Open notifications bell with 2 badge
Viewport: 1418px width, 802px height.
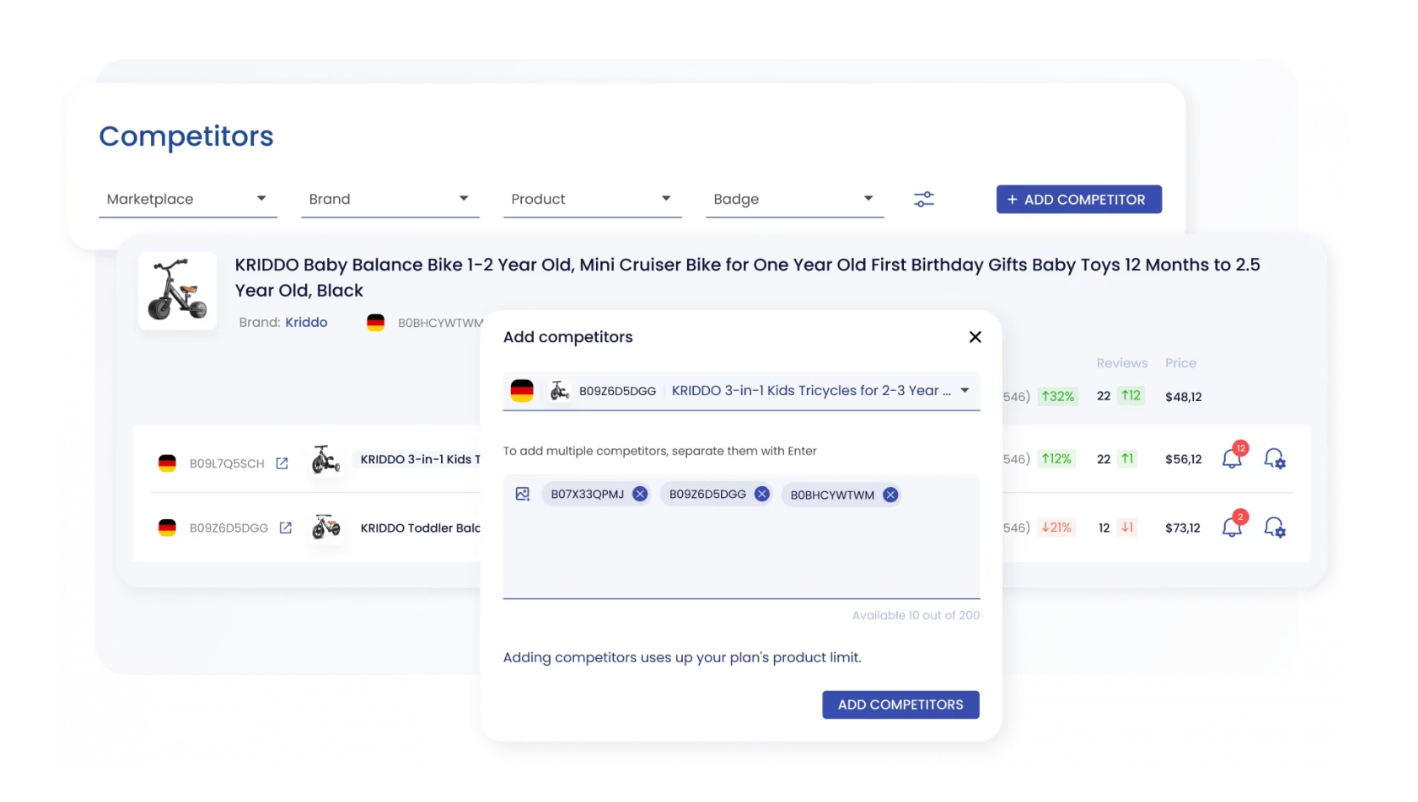pyautogui.click(x=1232, y=527)
